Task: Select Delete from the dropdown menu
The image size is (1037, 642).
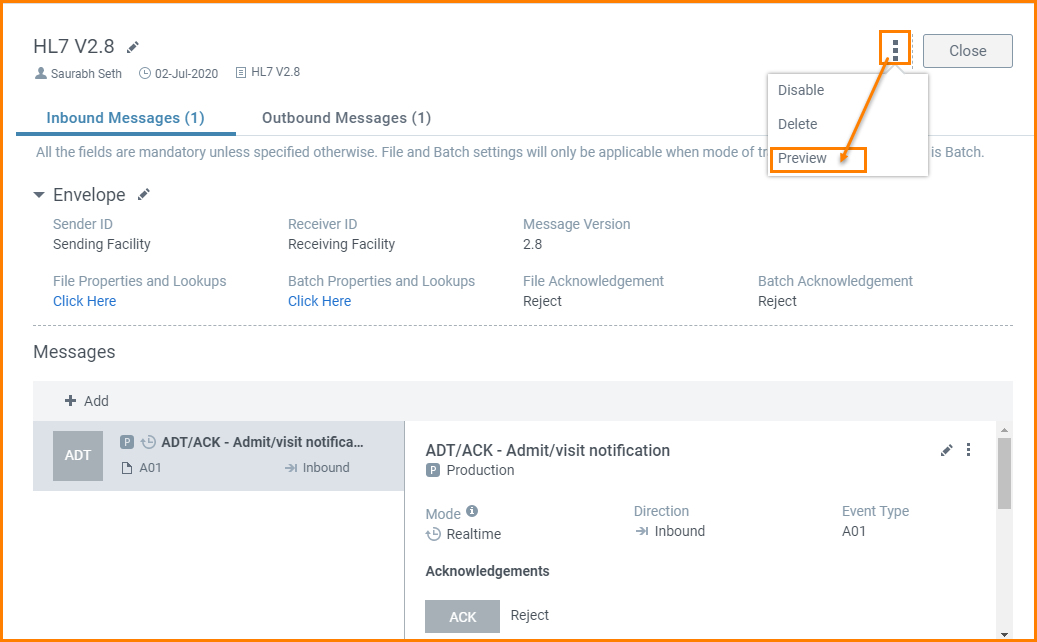Action: click(798, 124)
